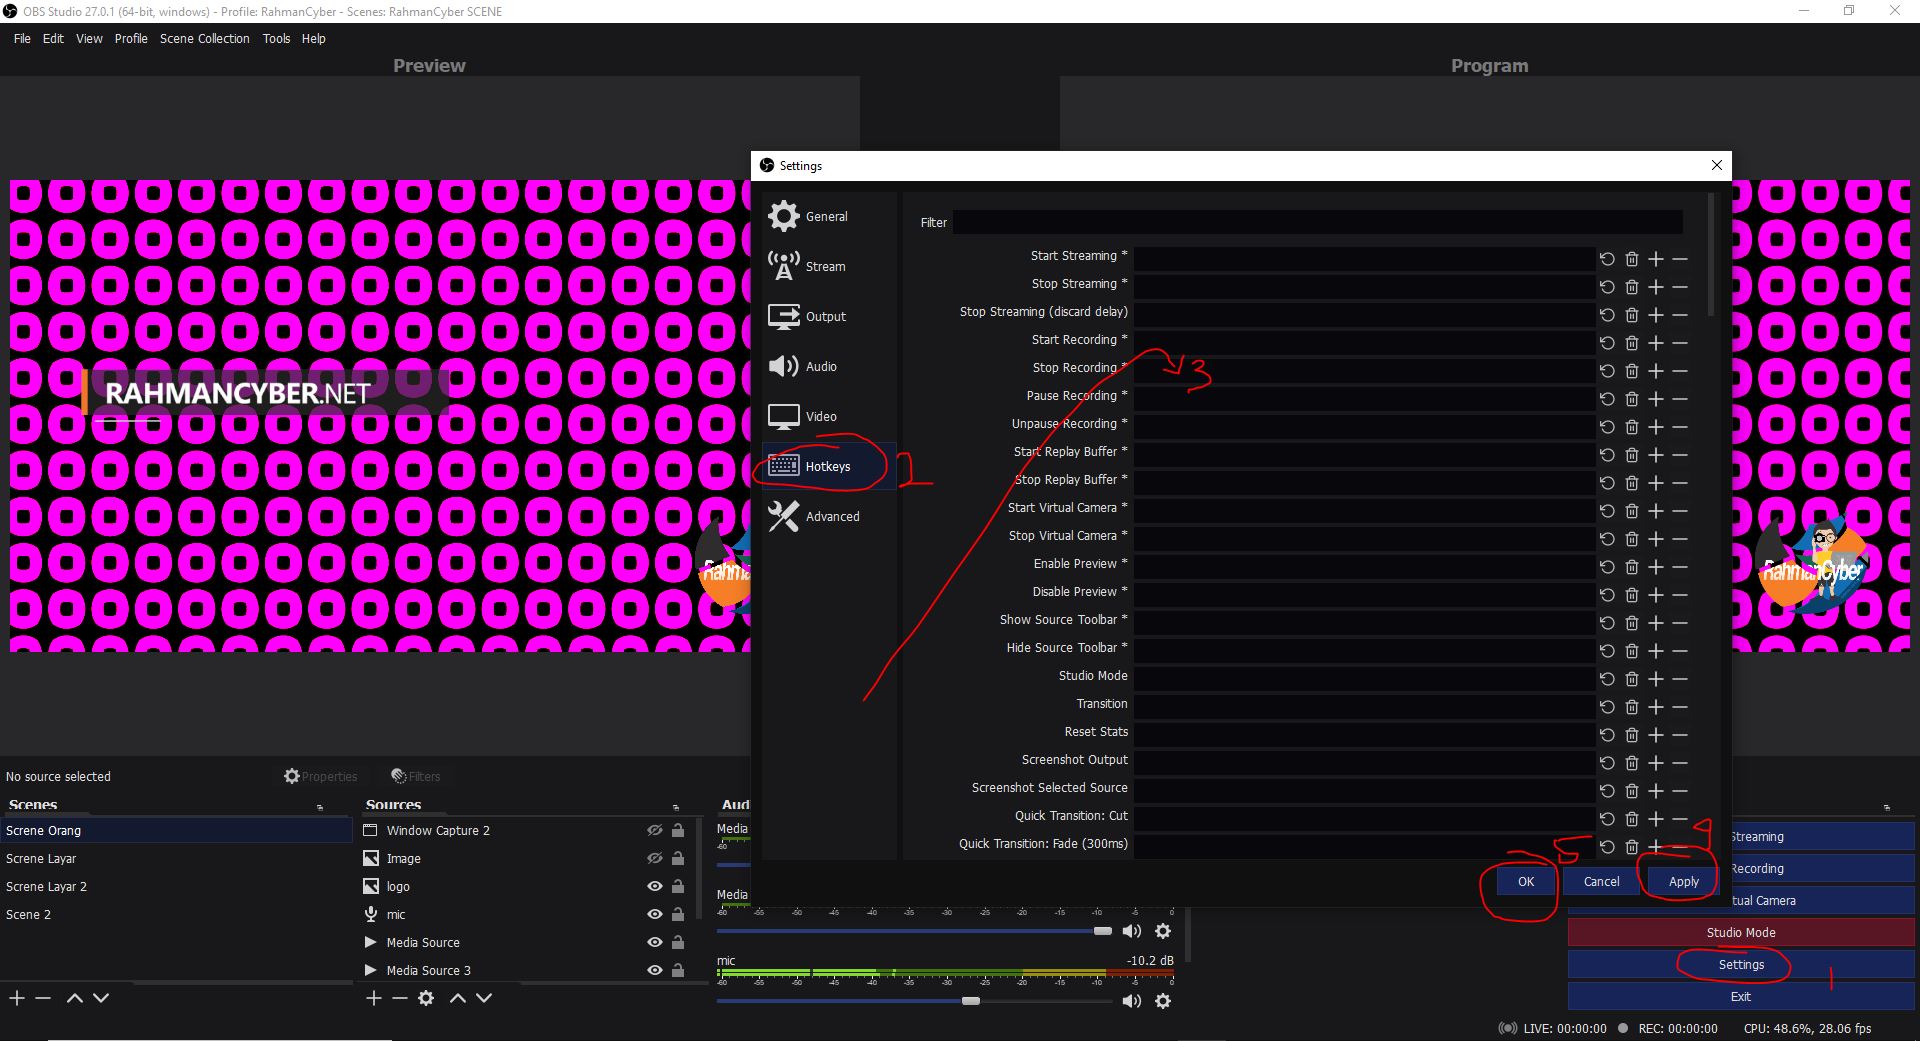Screen dimensions: 1920x1041
Task: Show the hidden Window Capture 2 source
Action: tap(655, 830)
